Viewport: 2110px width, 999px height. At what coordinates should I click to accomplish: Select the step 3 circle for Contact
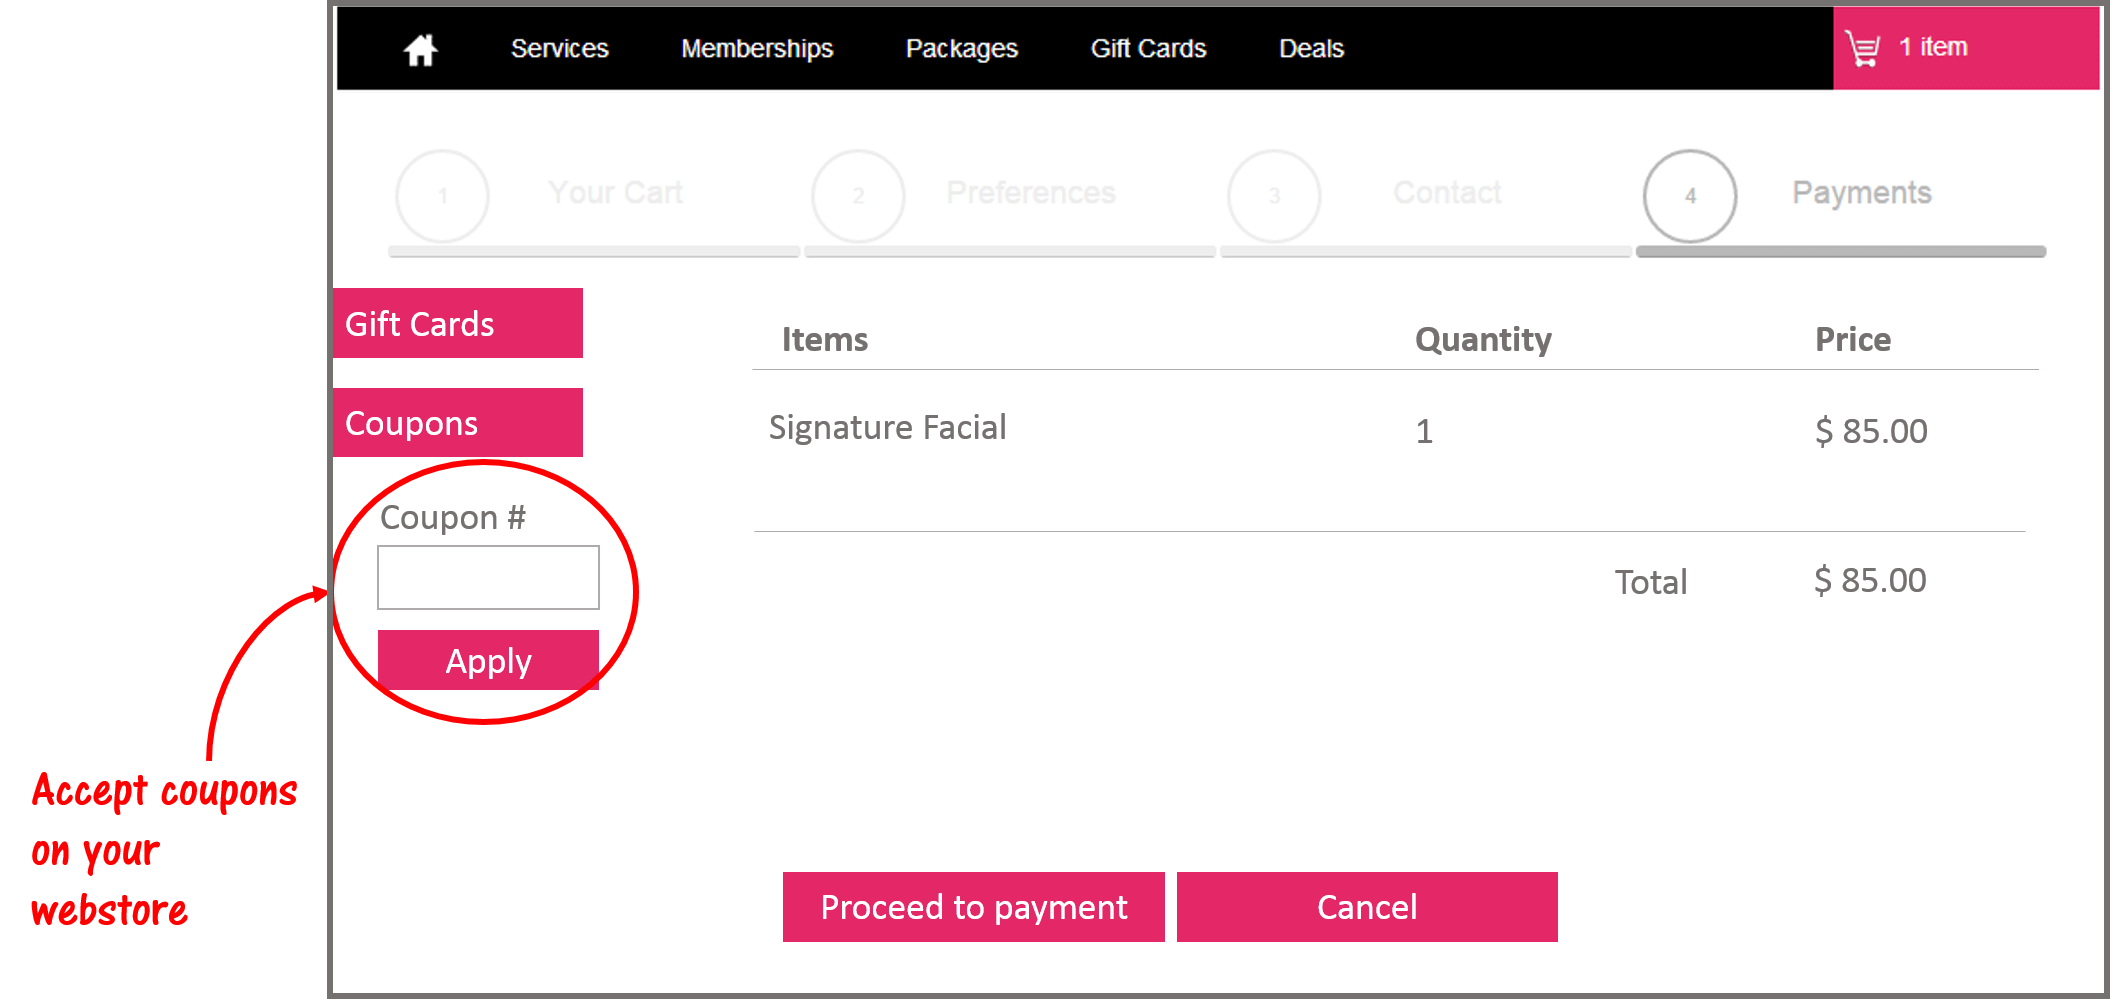(x=1273, y=196)
